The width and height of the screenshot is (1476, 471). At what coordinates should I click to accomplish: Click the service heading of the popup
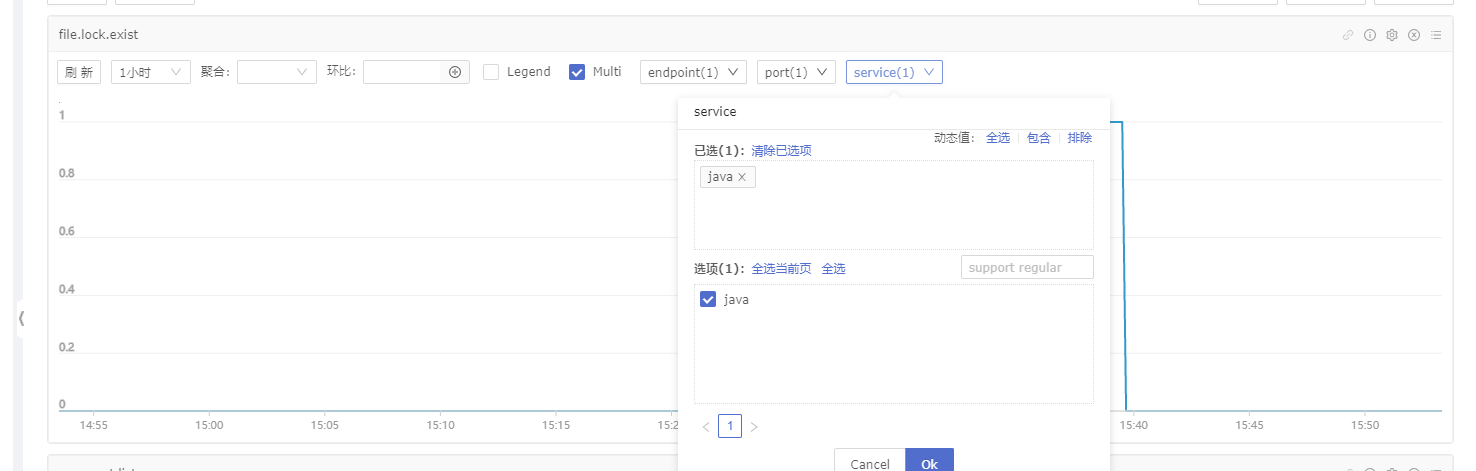715,112
